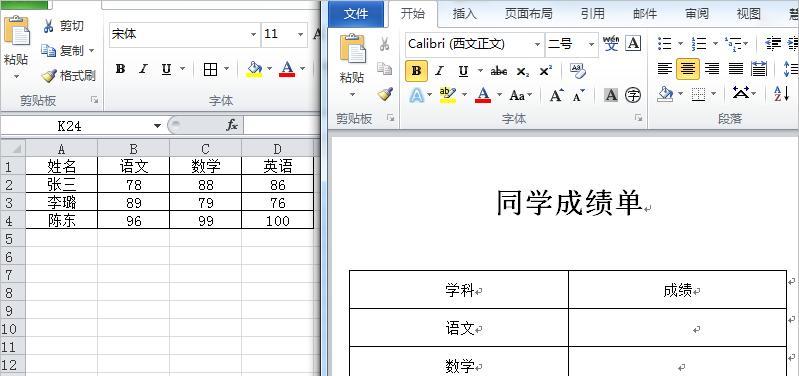Click the Word clear formatting eraser icon

coord(578,71)
